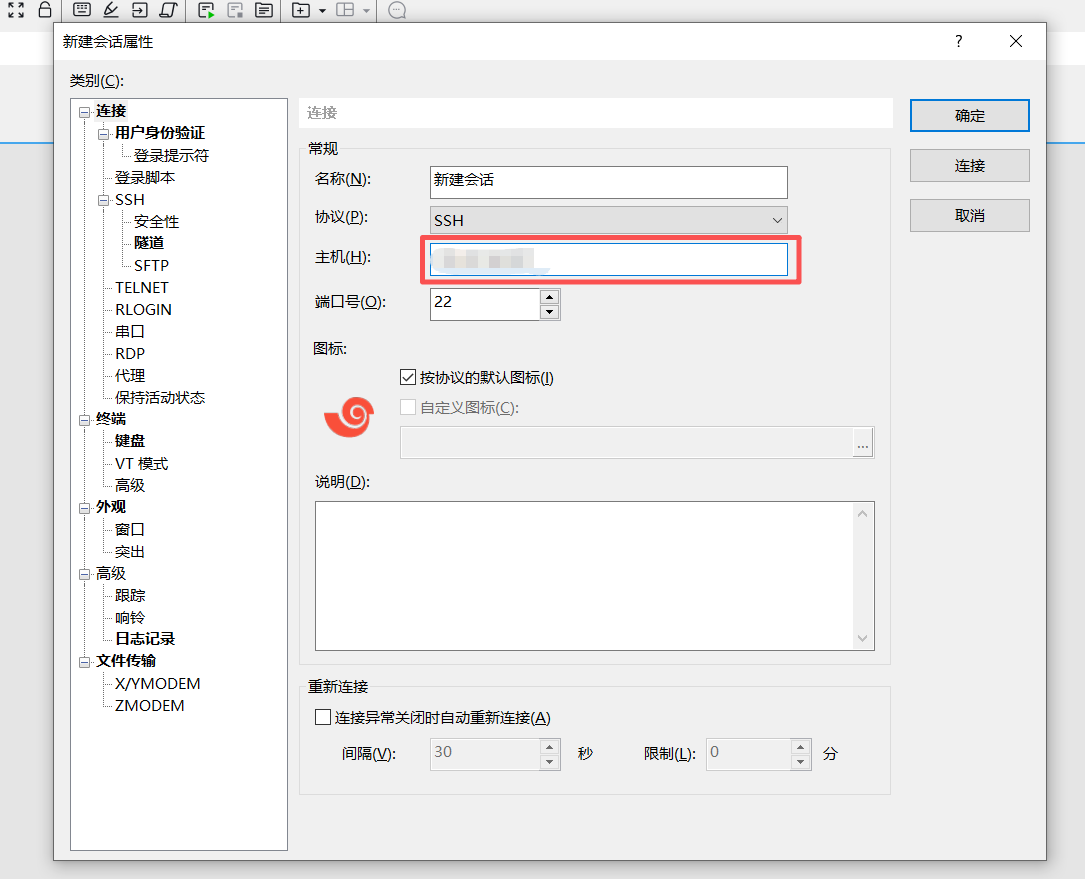
Task: Collapse the 文件传输 tree node
Action: [84, 661]
